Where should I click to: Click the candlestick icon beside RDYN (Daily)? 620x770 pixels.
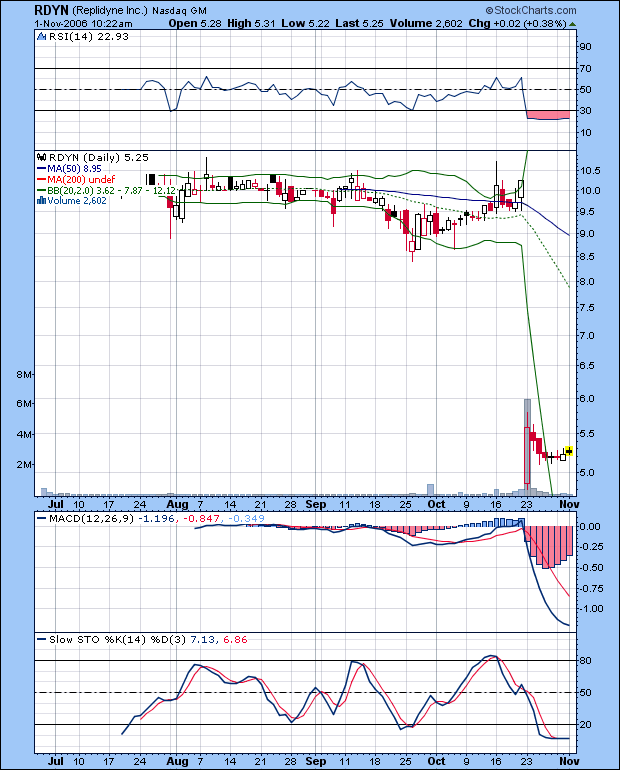[42, 157]
